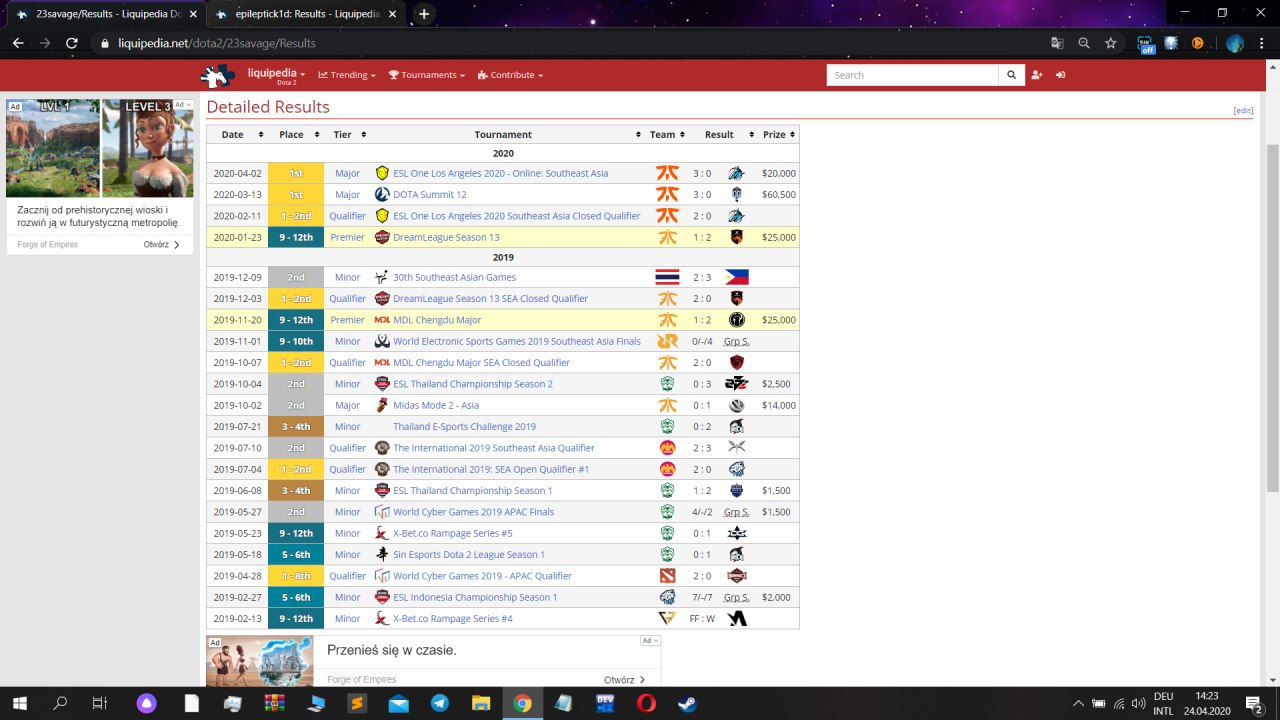Sort table by Tournament column
Viewport: 1280px width, 720px height.
(x=510, y=134)
